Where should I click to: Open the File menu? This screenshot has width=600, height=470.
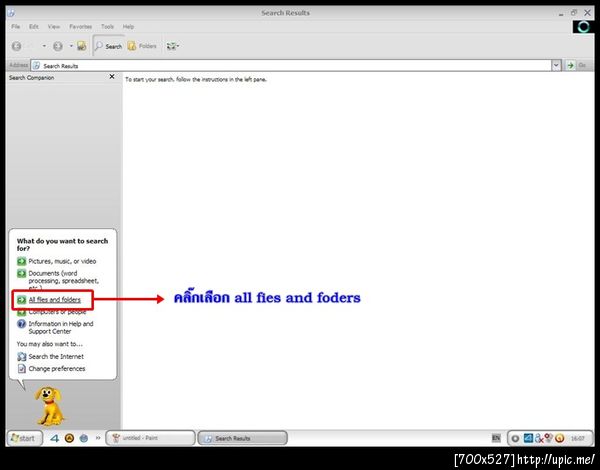point(16,26)
